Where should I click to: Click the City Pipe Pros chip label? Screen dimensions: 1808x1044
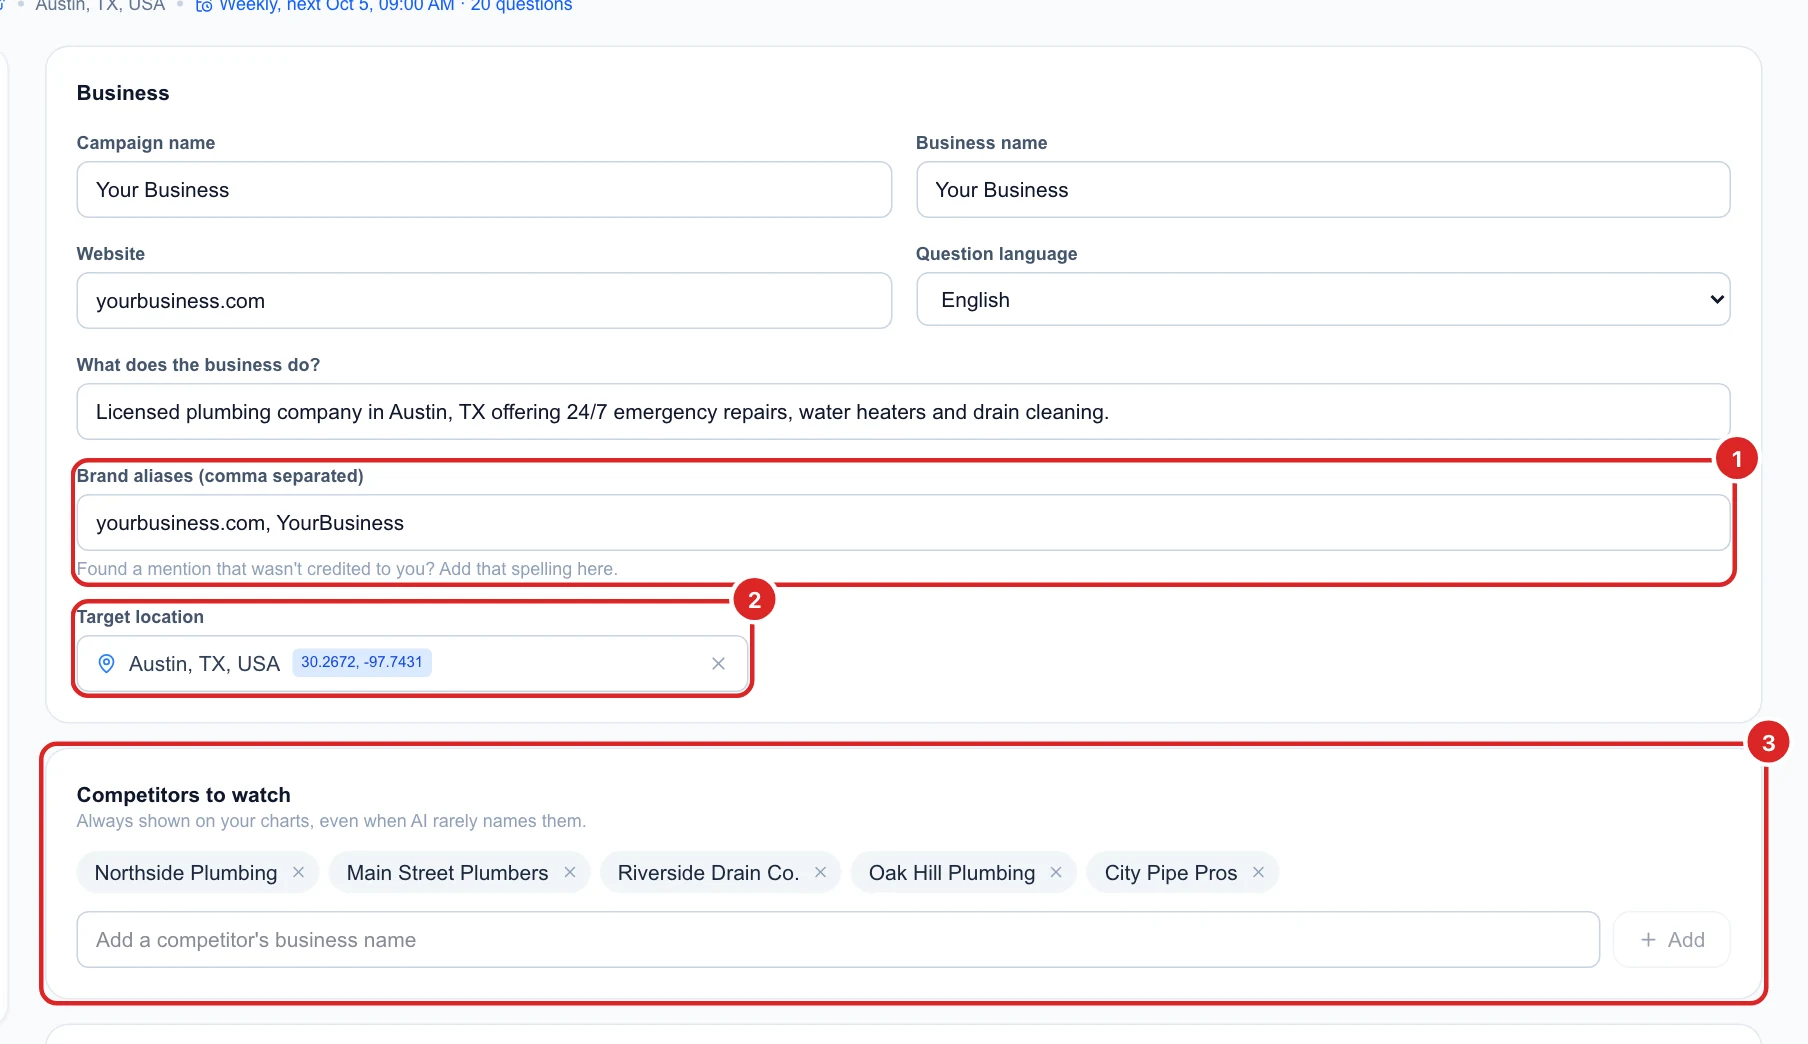[1171, 873]
